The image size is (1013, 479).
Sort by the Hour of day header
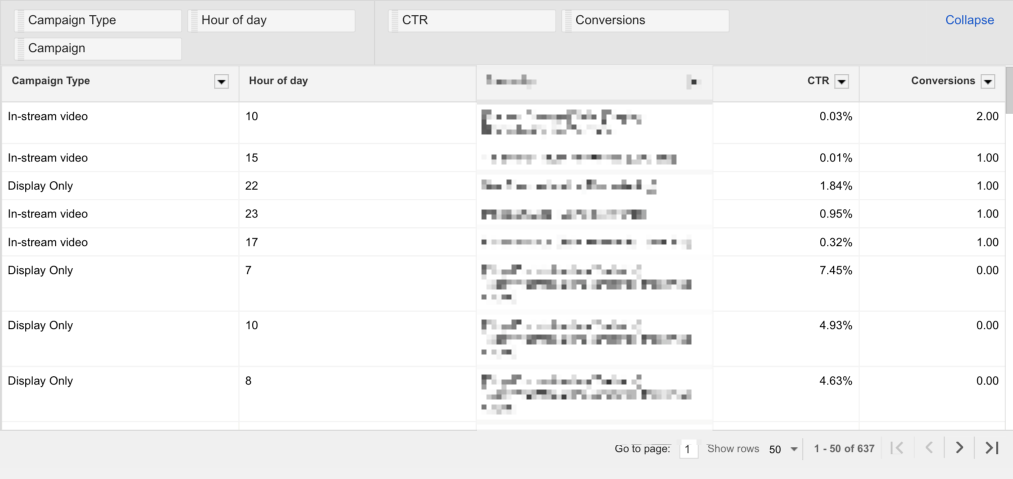coord(278,81)
